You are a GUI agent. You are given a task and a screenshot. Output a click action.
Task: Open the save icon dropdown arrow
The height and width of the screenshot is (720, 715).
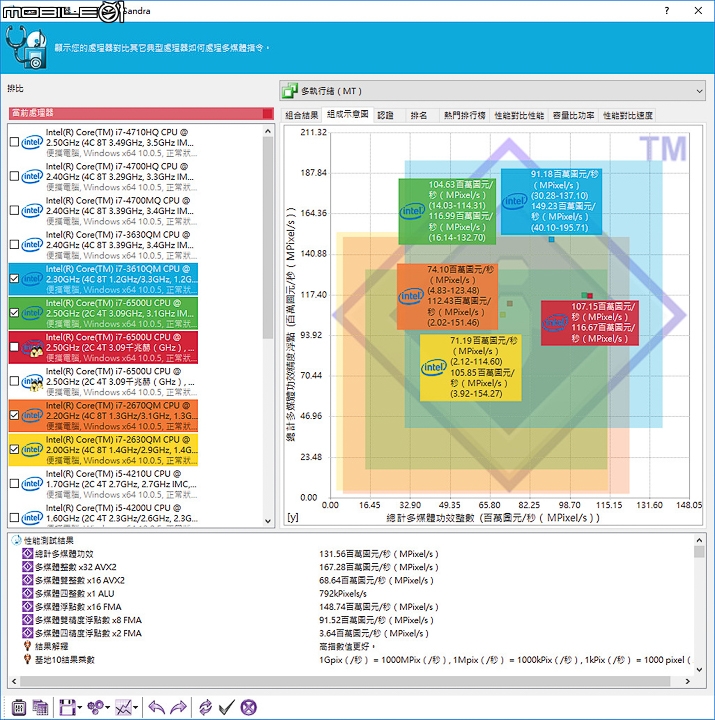pyautogui.click(x=80, y=708)
